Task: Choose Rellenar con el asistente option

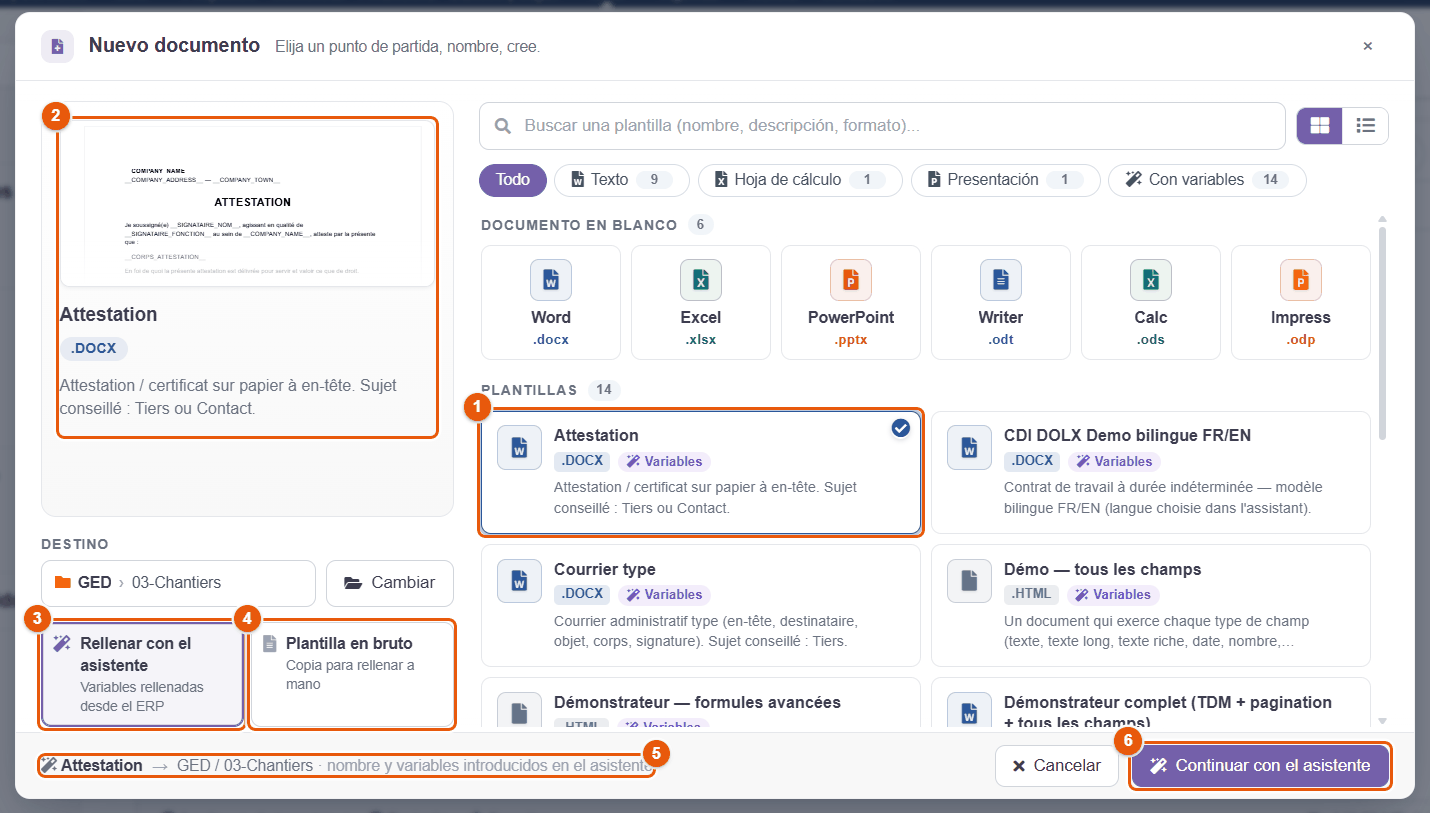Action: click(x=142, y=675)
